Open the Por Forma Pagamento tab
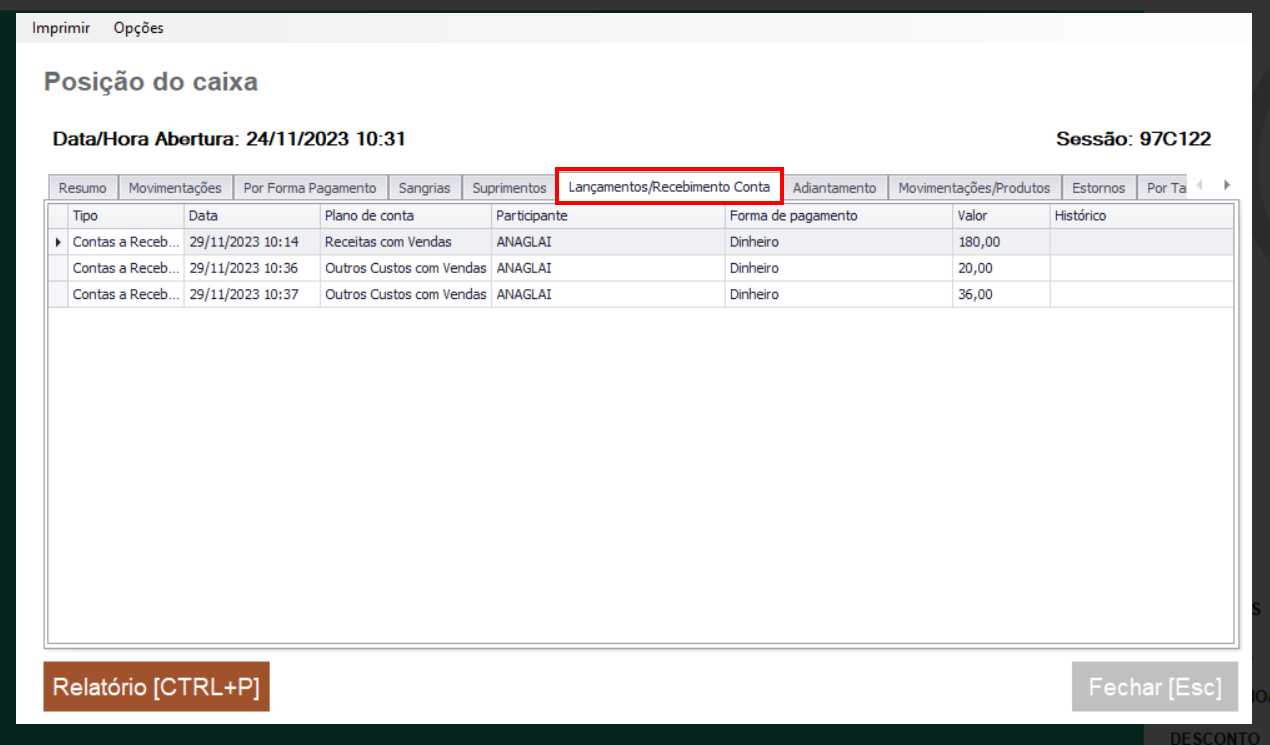This screenshot has width=1270, height=745. [310, 188]
